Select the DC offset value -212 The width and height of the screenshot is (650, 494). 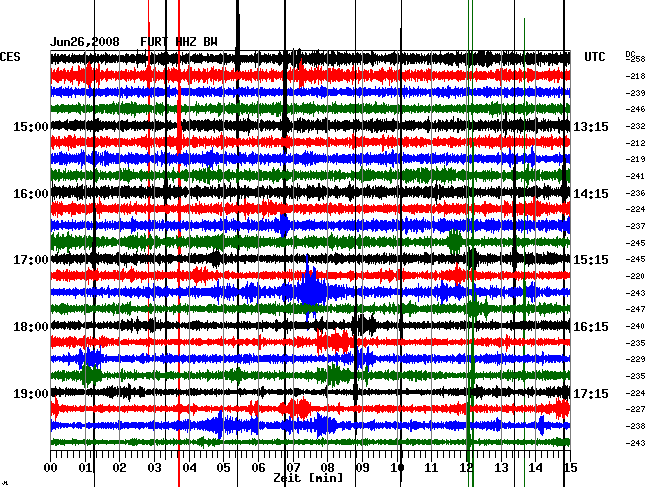tap(635, 143)
